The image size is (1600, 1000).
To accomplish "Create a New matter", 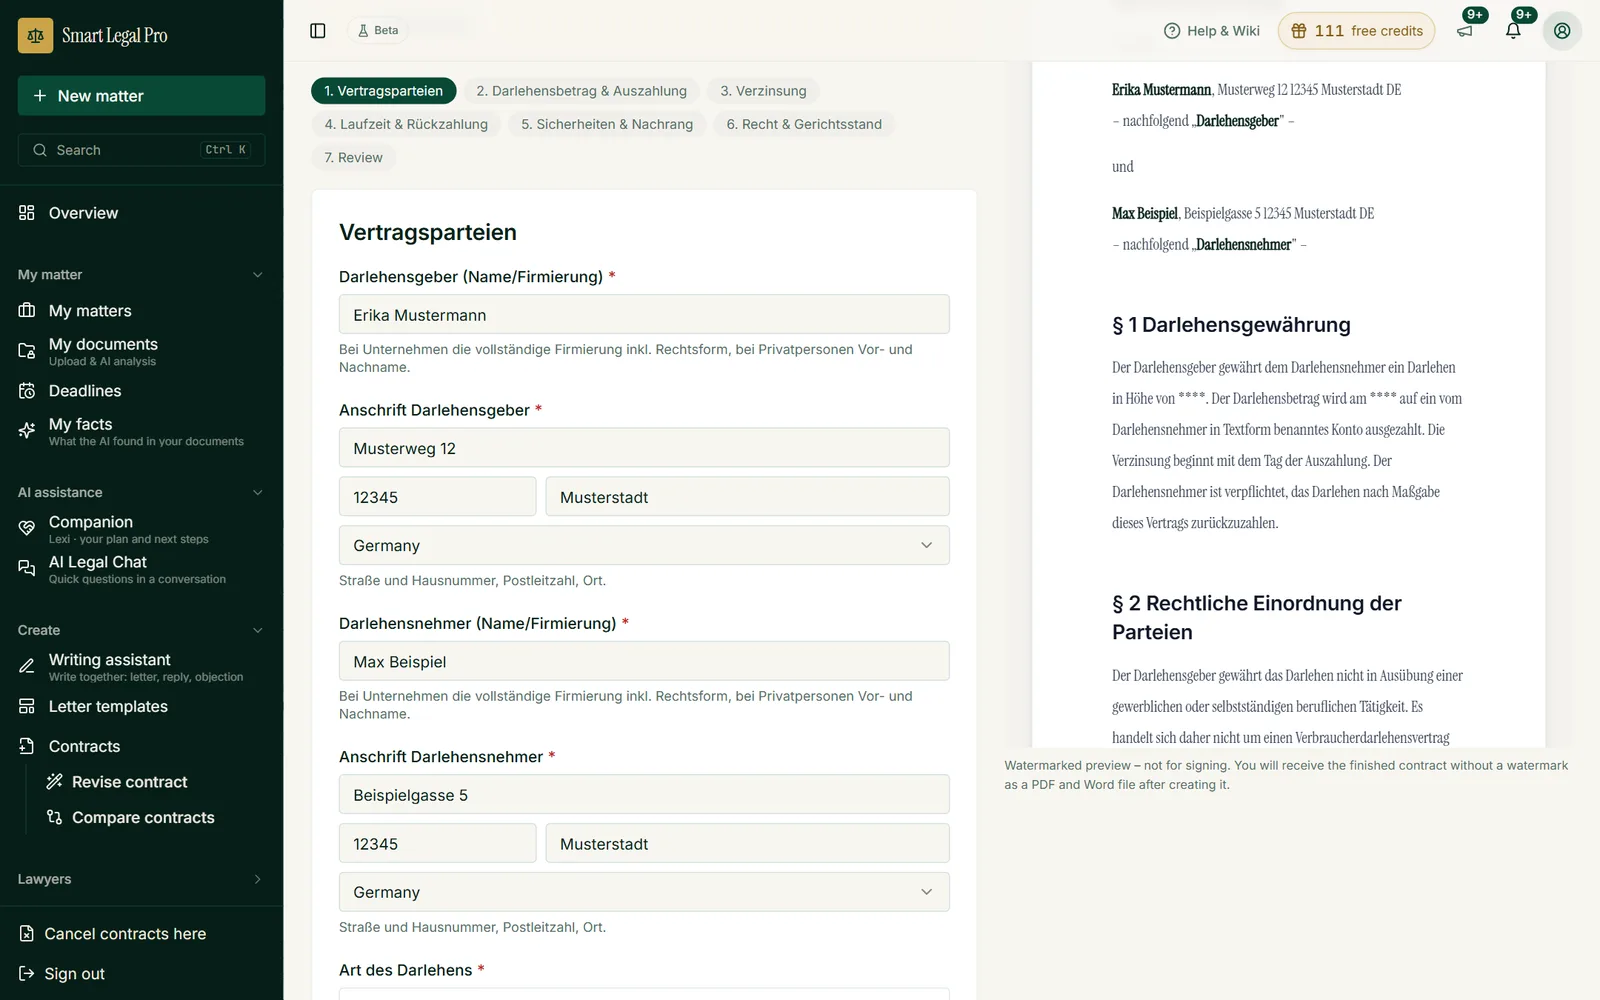I will [141, 96].
